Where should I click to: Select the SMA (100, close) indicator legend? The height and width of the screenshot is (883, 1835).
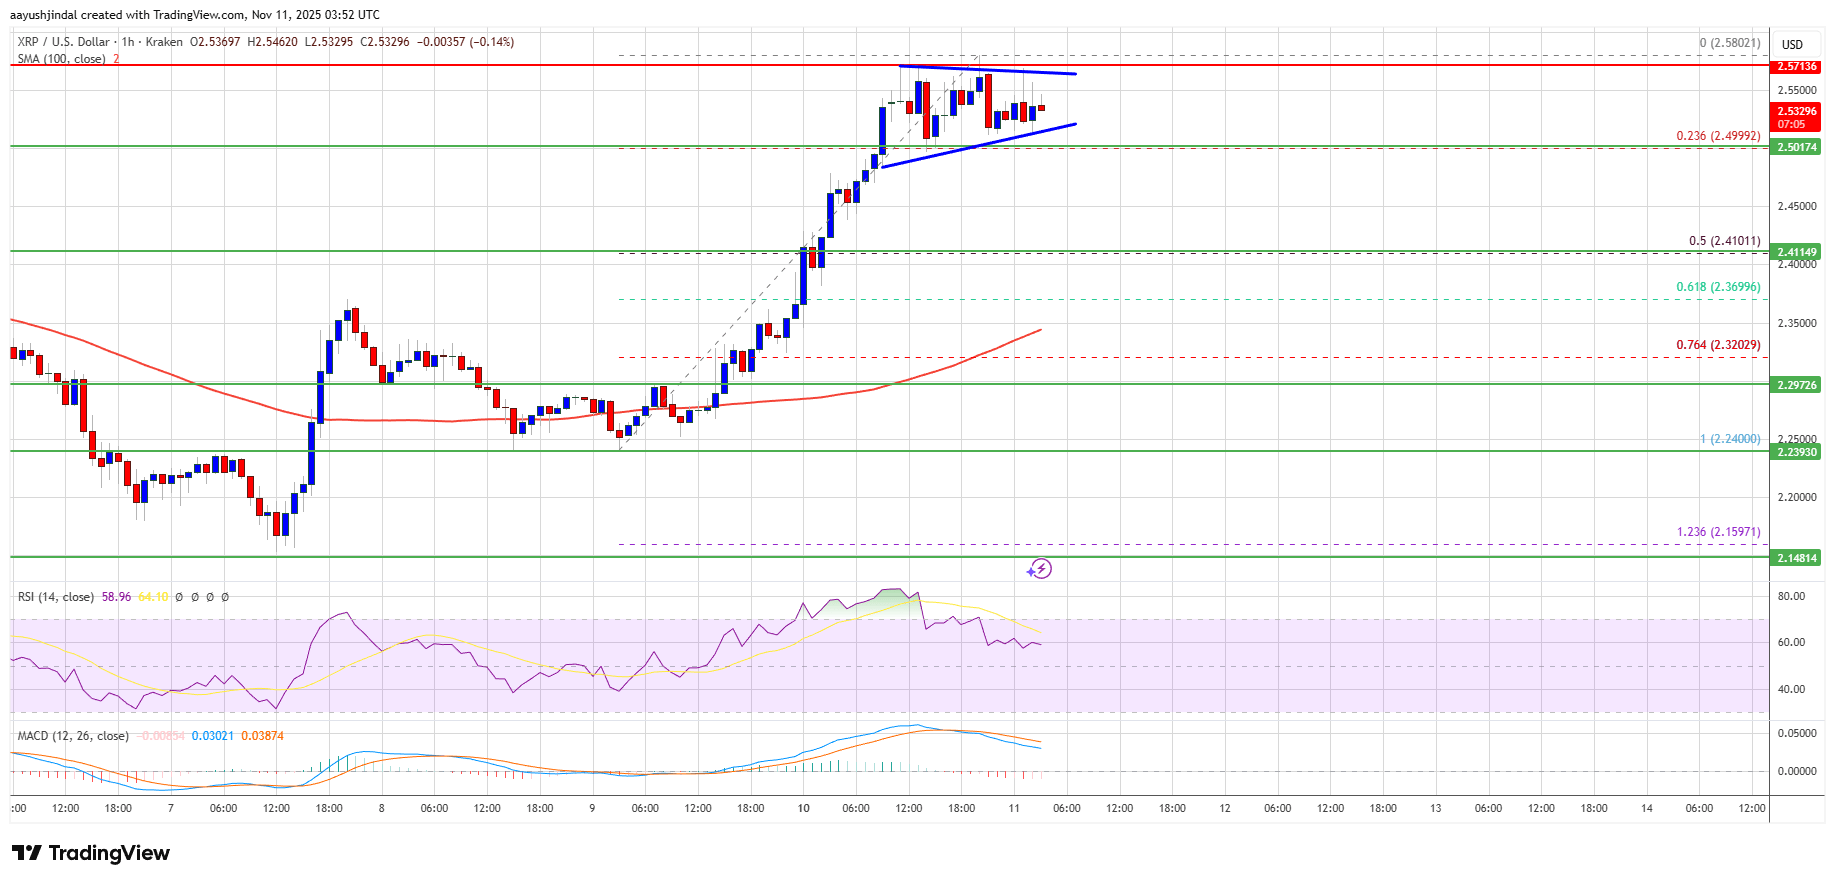click(61, 59)
